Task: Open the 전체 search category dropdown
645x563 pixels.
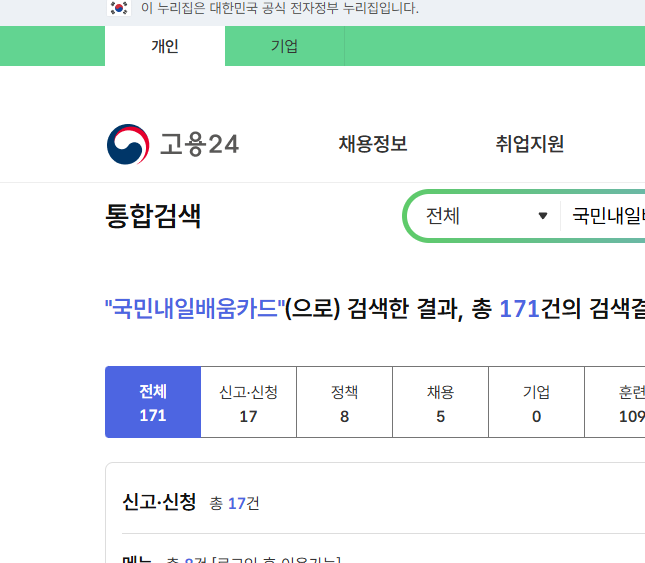Action: pyautogui.click(x=486, y=216)
